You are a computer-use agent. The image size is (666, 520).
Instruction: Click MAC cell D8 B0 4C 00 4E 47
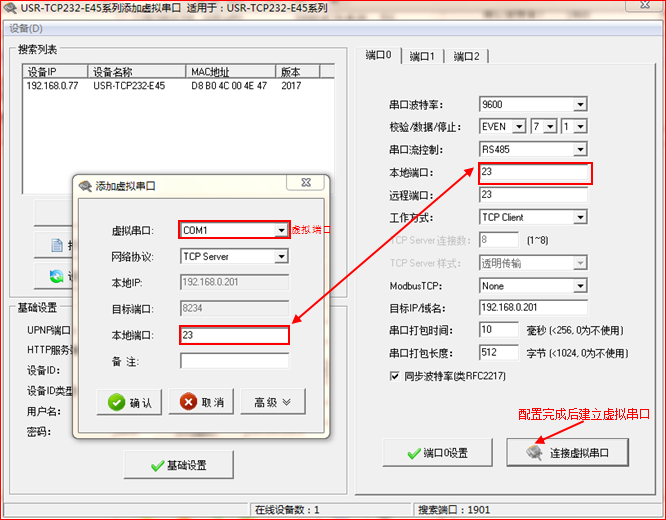(x=229, y=86)
